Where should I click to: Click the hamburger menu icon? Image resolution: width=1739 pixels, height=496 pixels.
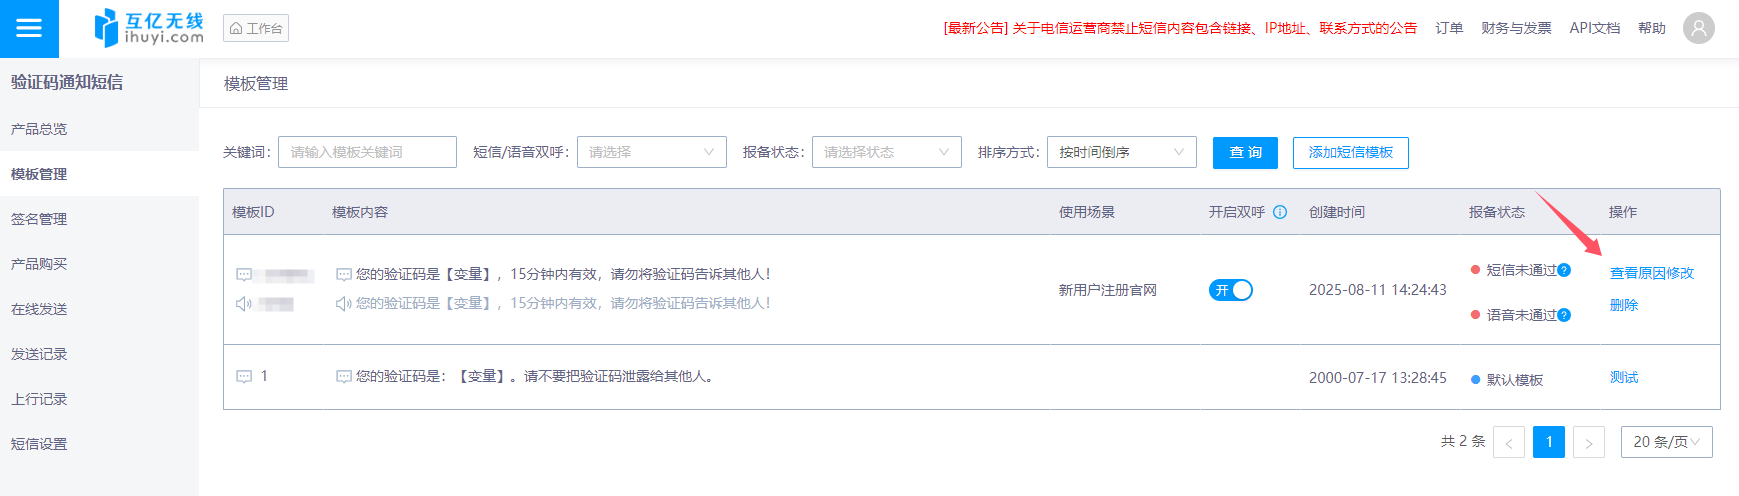click(x=29, y=28)
